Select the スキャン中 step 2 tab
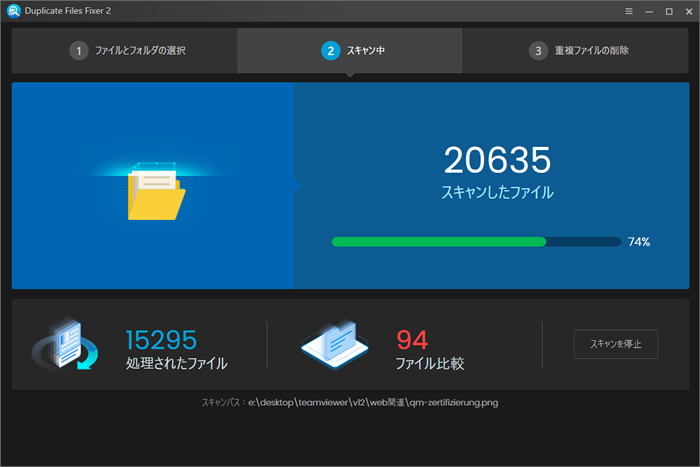Viewport: 700px width, 467px height. tap(350, 50)
